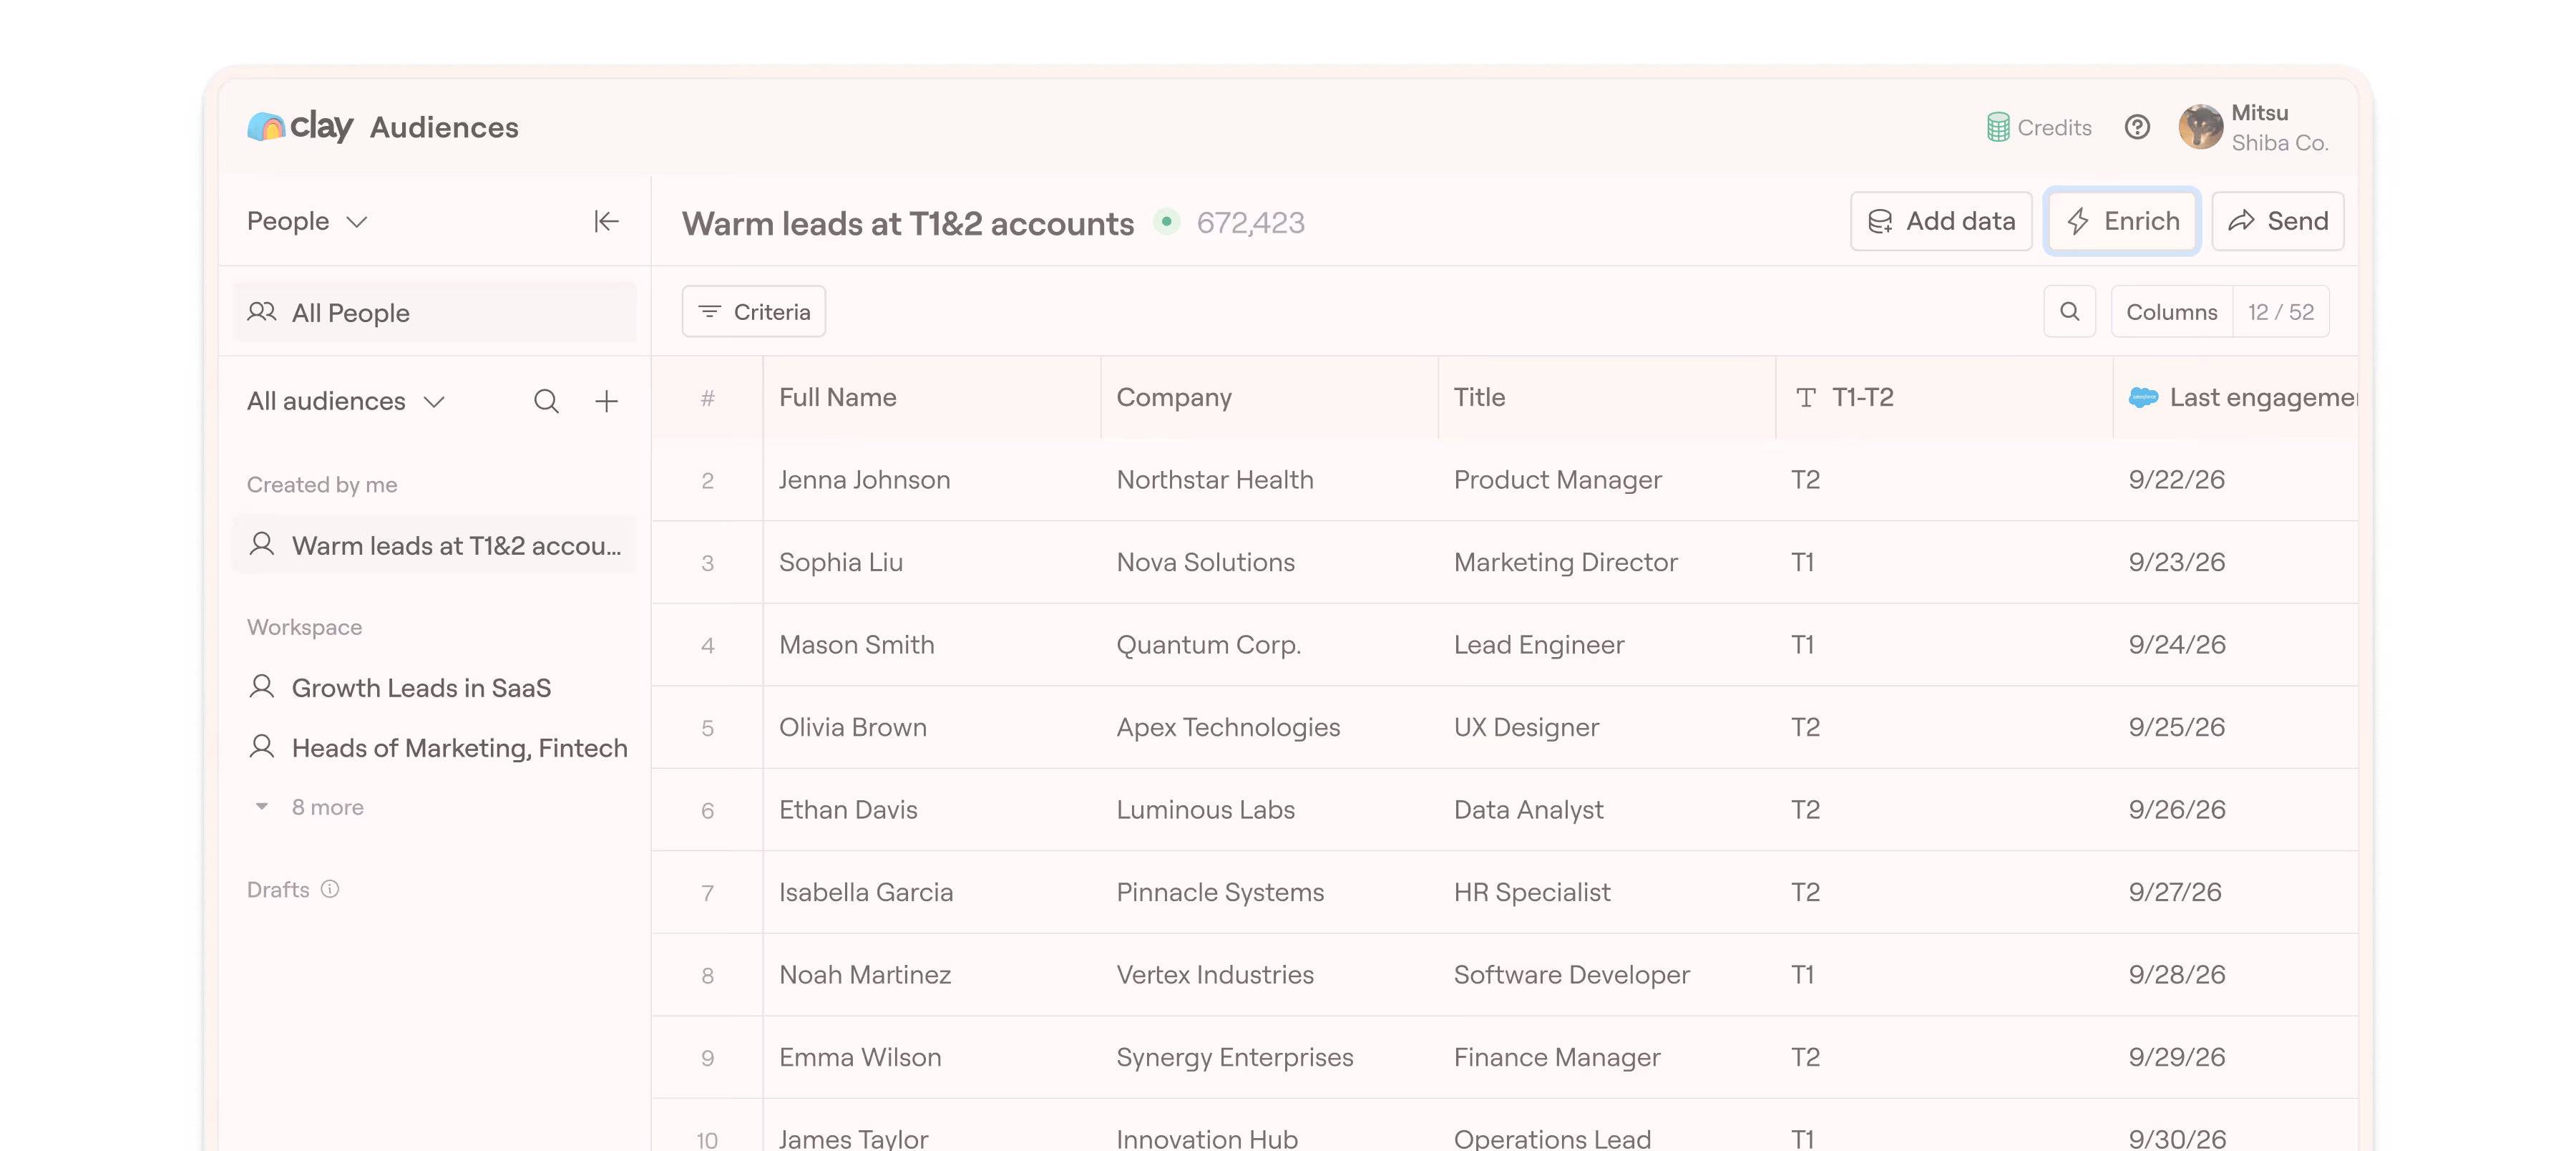
Task: Select Sophia Liu name cell
Action: coord(931,562)
